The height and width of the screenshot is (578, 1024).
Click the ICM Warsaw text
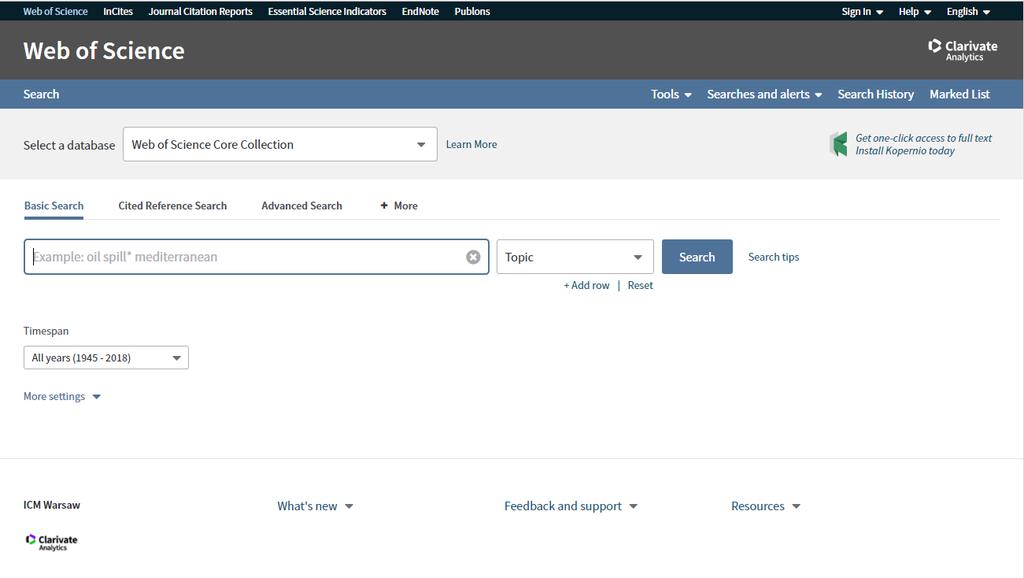point(52,505)
